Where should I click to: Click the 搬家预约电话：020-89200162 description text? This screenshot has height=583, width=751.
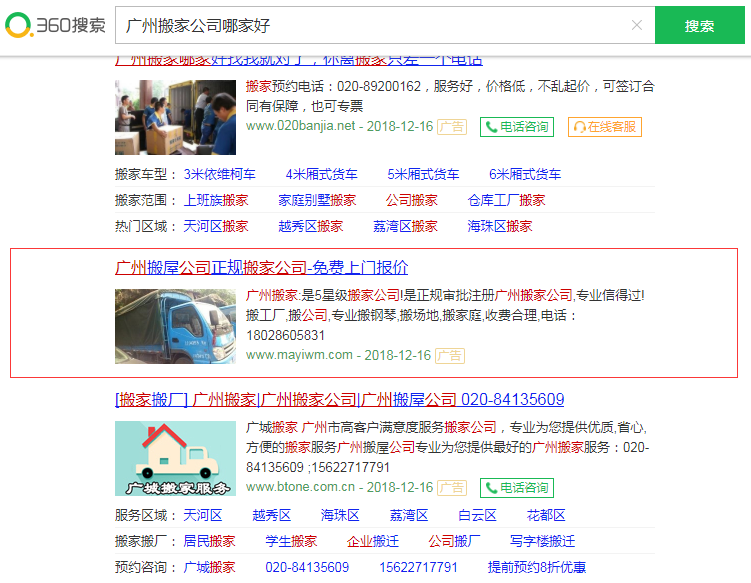point(333,86)
